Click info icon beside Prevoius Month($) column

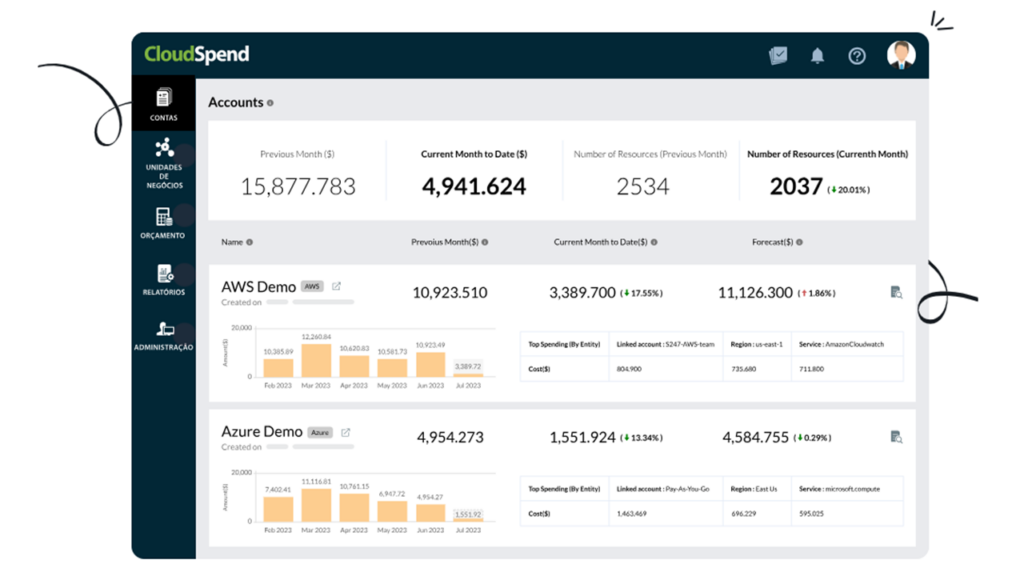(x=485, y=242)
